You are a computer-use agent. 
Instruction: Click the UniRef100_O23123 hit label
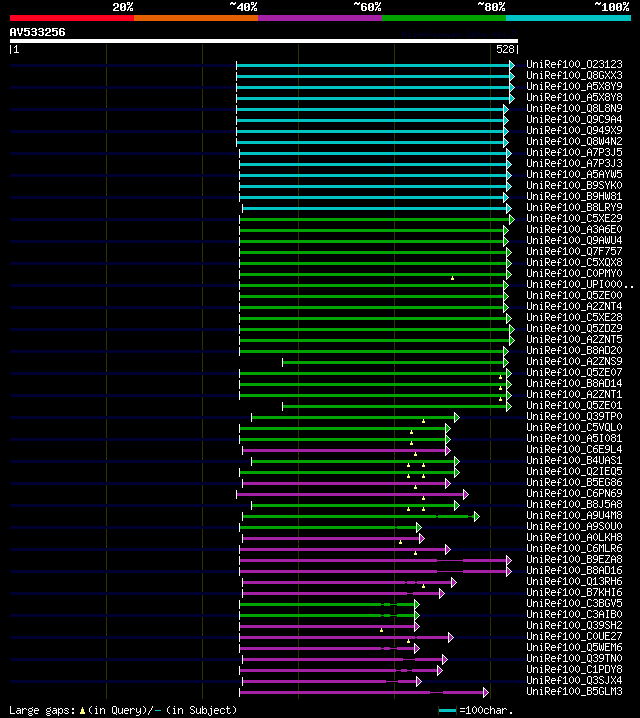[574, 64]
